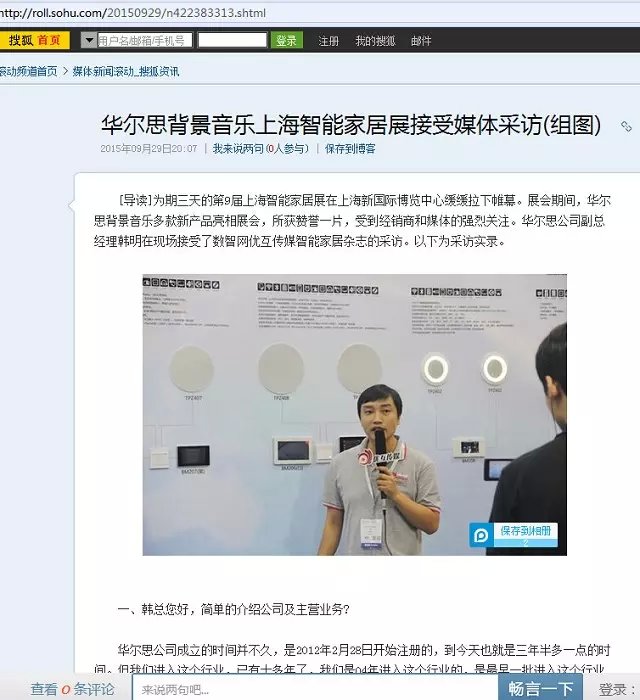640x700 pixels.
Task: Click the 畅言一下 submit button
Action: (540, 688)
